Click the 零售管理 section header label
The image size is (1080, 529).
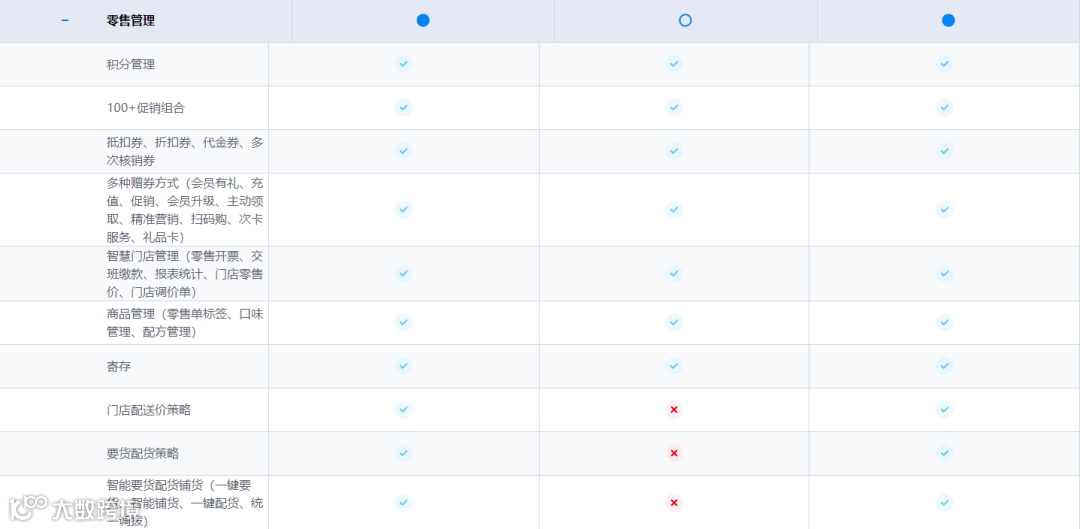point(131,21)
